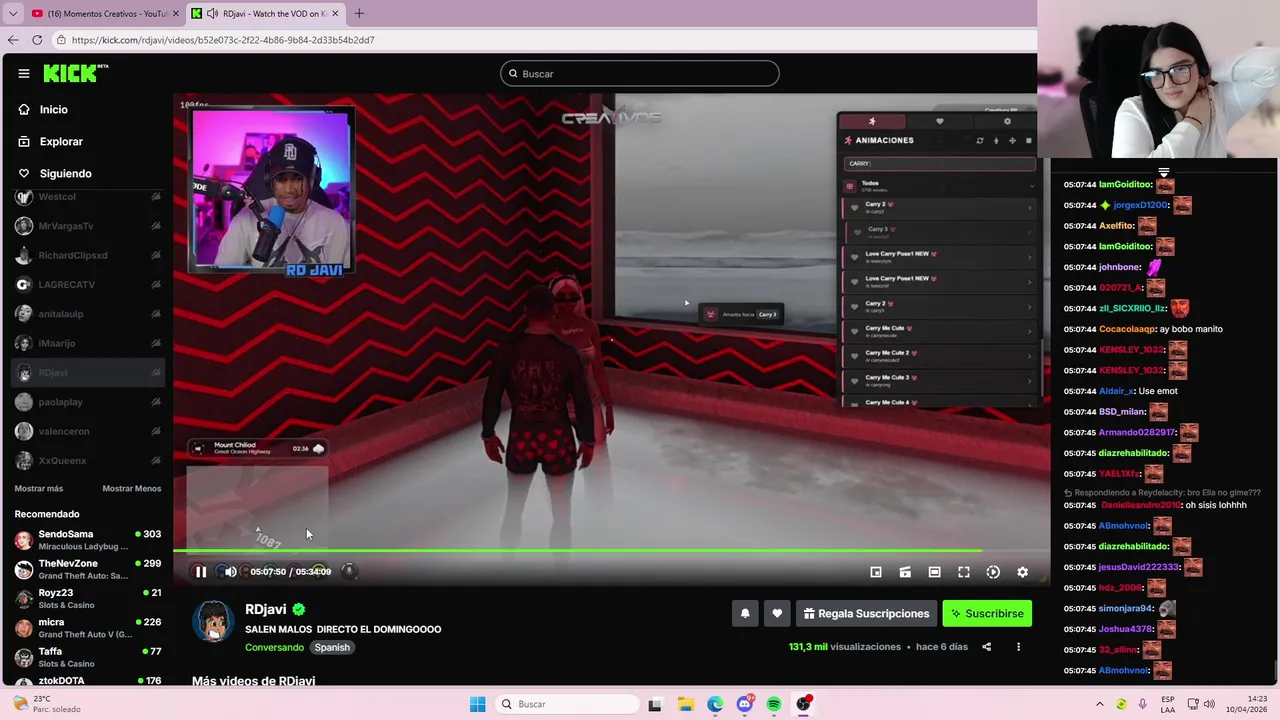Enter fullscreen video mode
1280x720 pixels.
pos(964,572)
